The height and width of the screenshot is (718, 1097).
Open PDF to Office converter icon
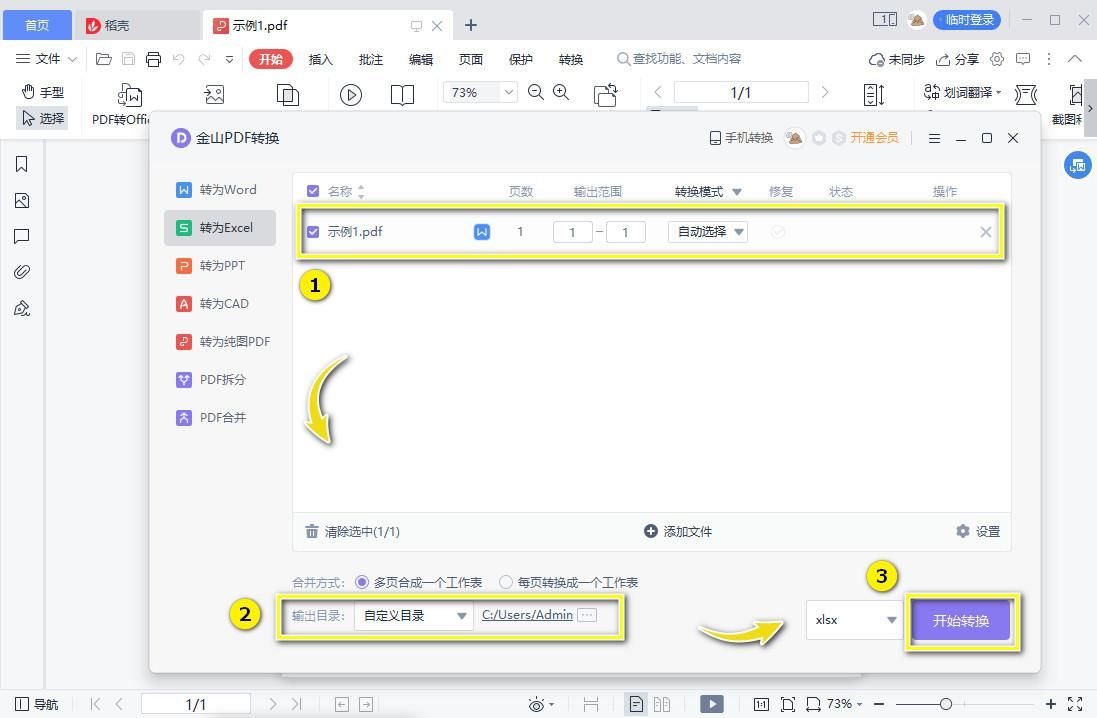129,94
